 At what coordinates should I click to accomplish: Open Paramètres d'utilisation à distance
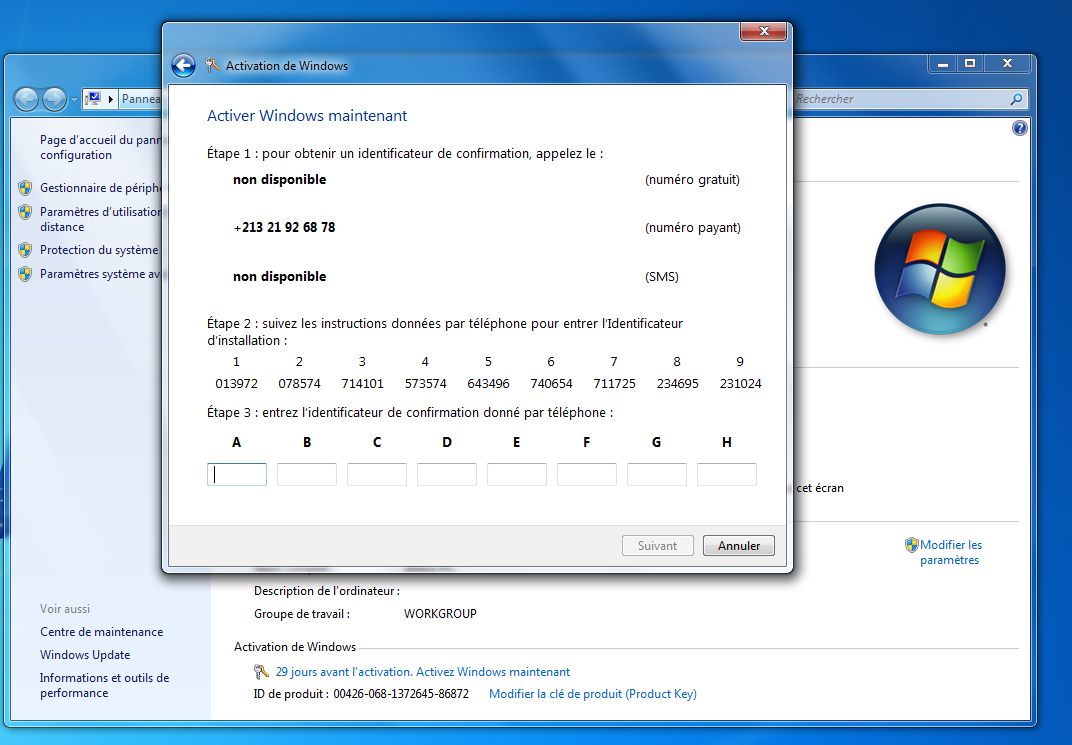click(100, 219)
